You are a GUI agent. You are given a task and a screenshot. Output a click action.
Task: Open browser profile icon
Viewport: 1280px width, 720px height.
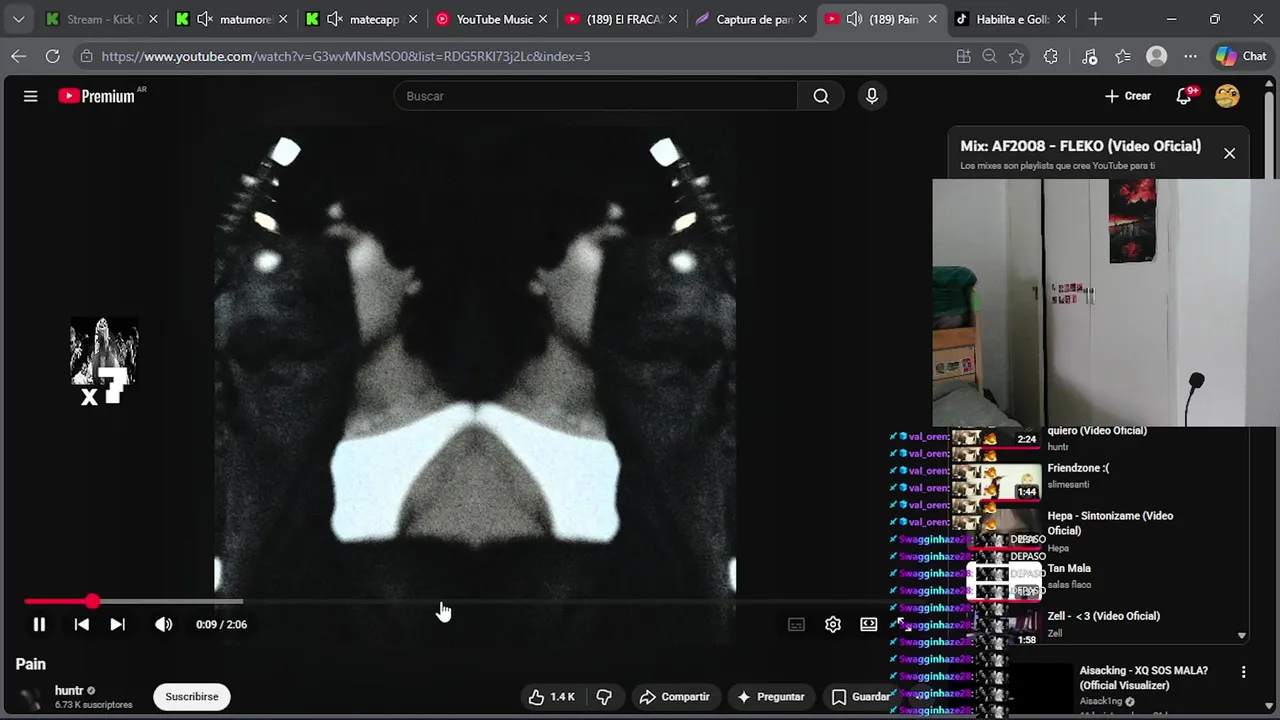point(1157,56)
